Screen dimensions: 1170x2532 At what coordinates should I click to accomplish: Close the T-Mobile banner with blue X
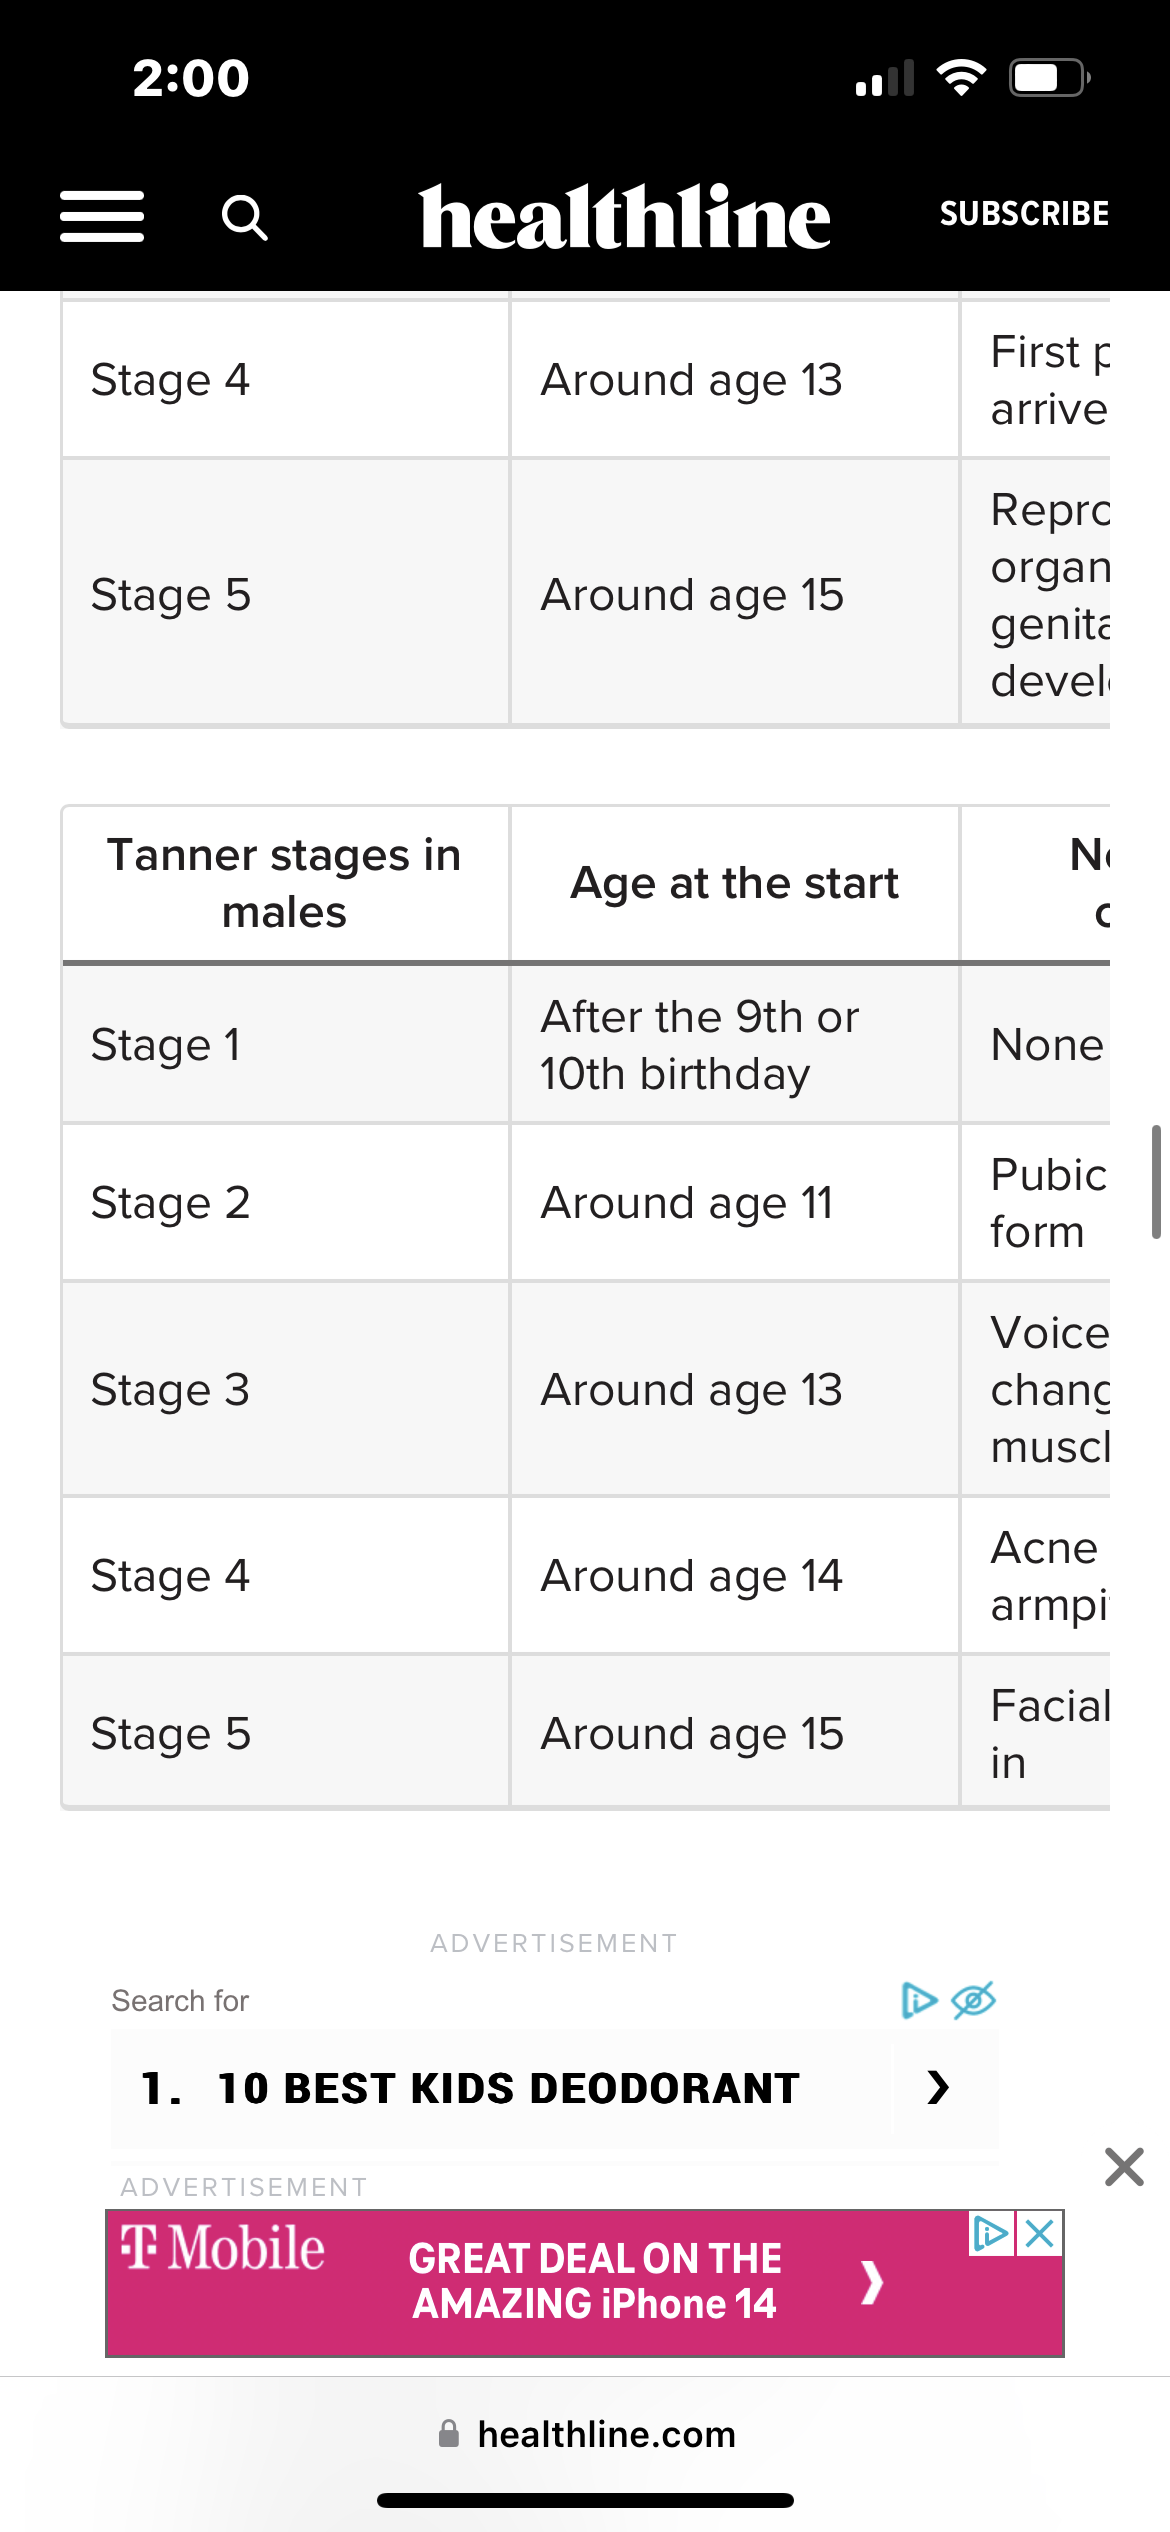click(x=1040, y=2233)
